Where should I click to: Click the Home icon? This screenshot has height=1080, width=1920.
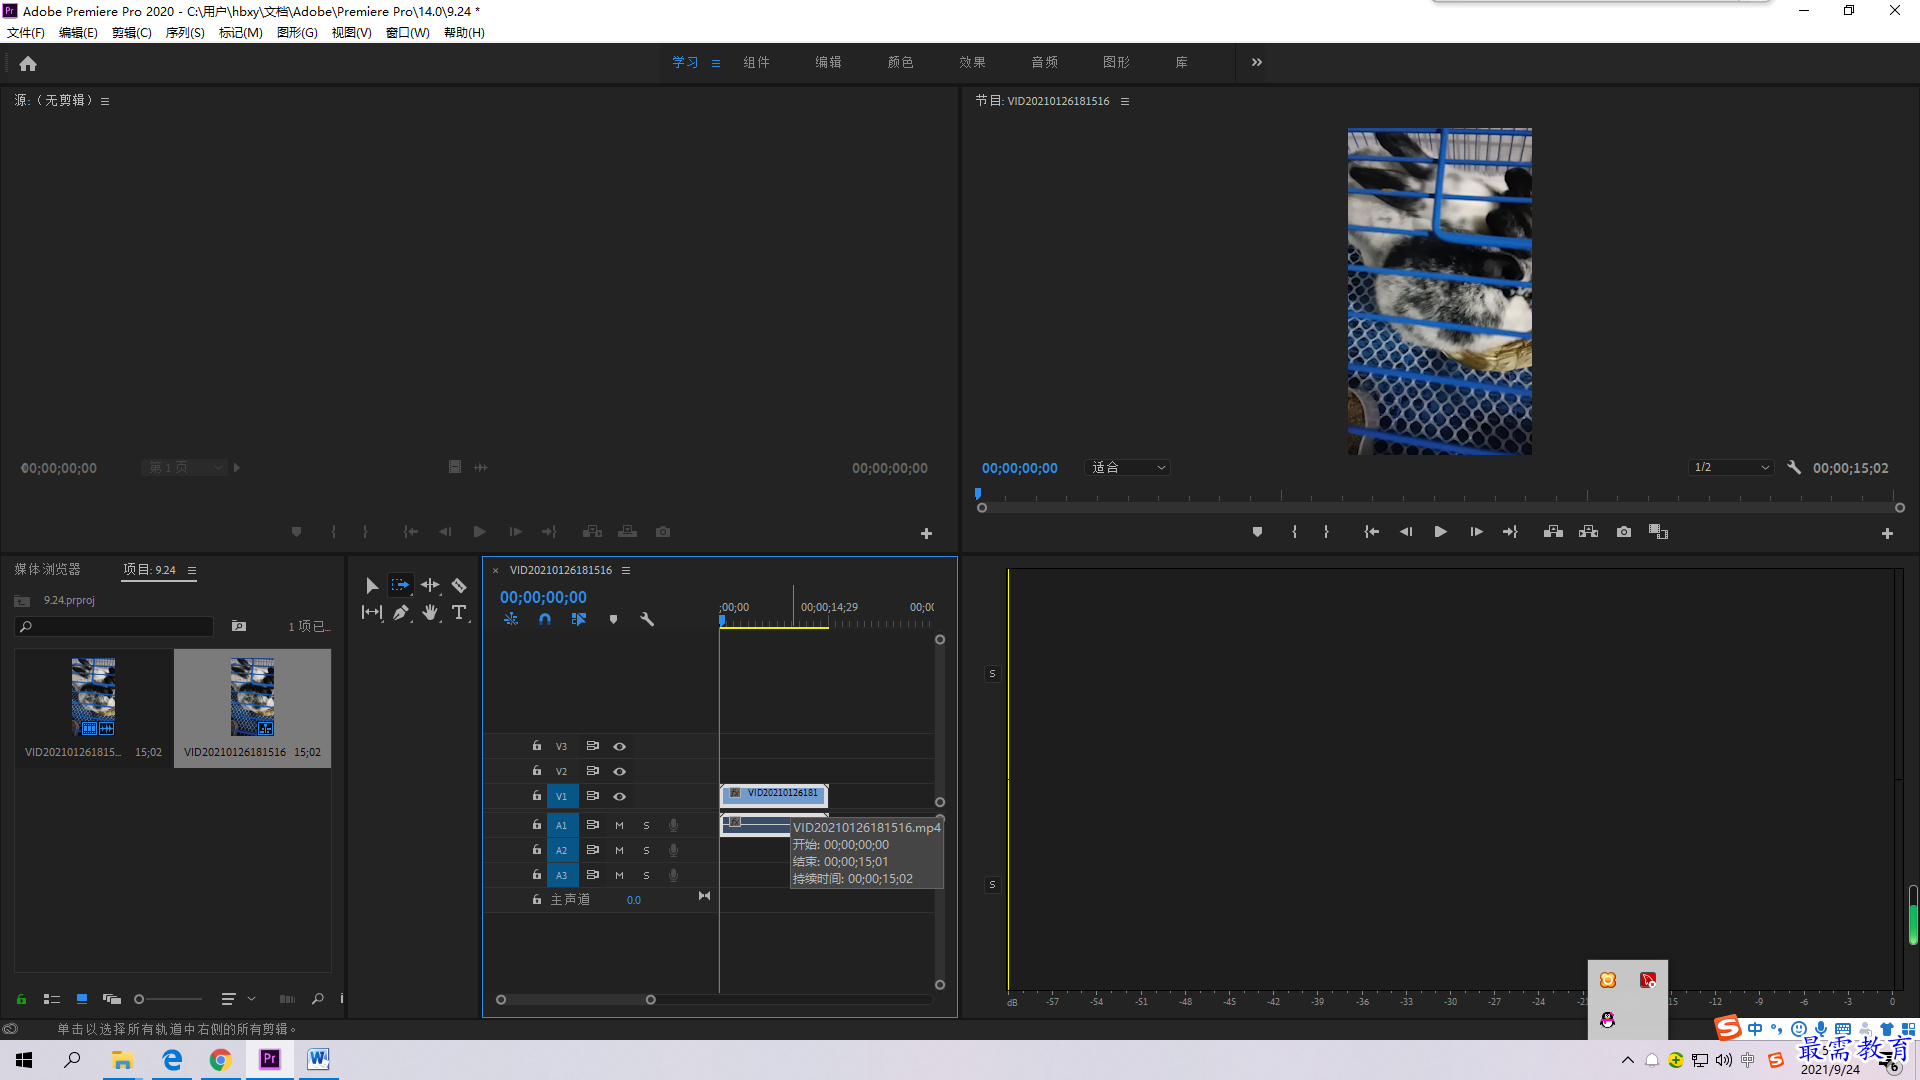click(x=28, y=63)
